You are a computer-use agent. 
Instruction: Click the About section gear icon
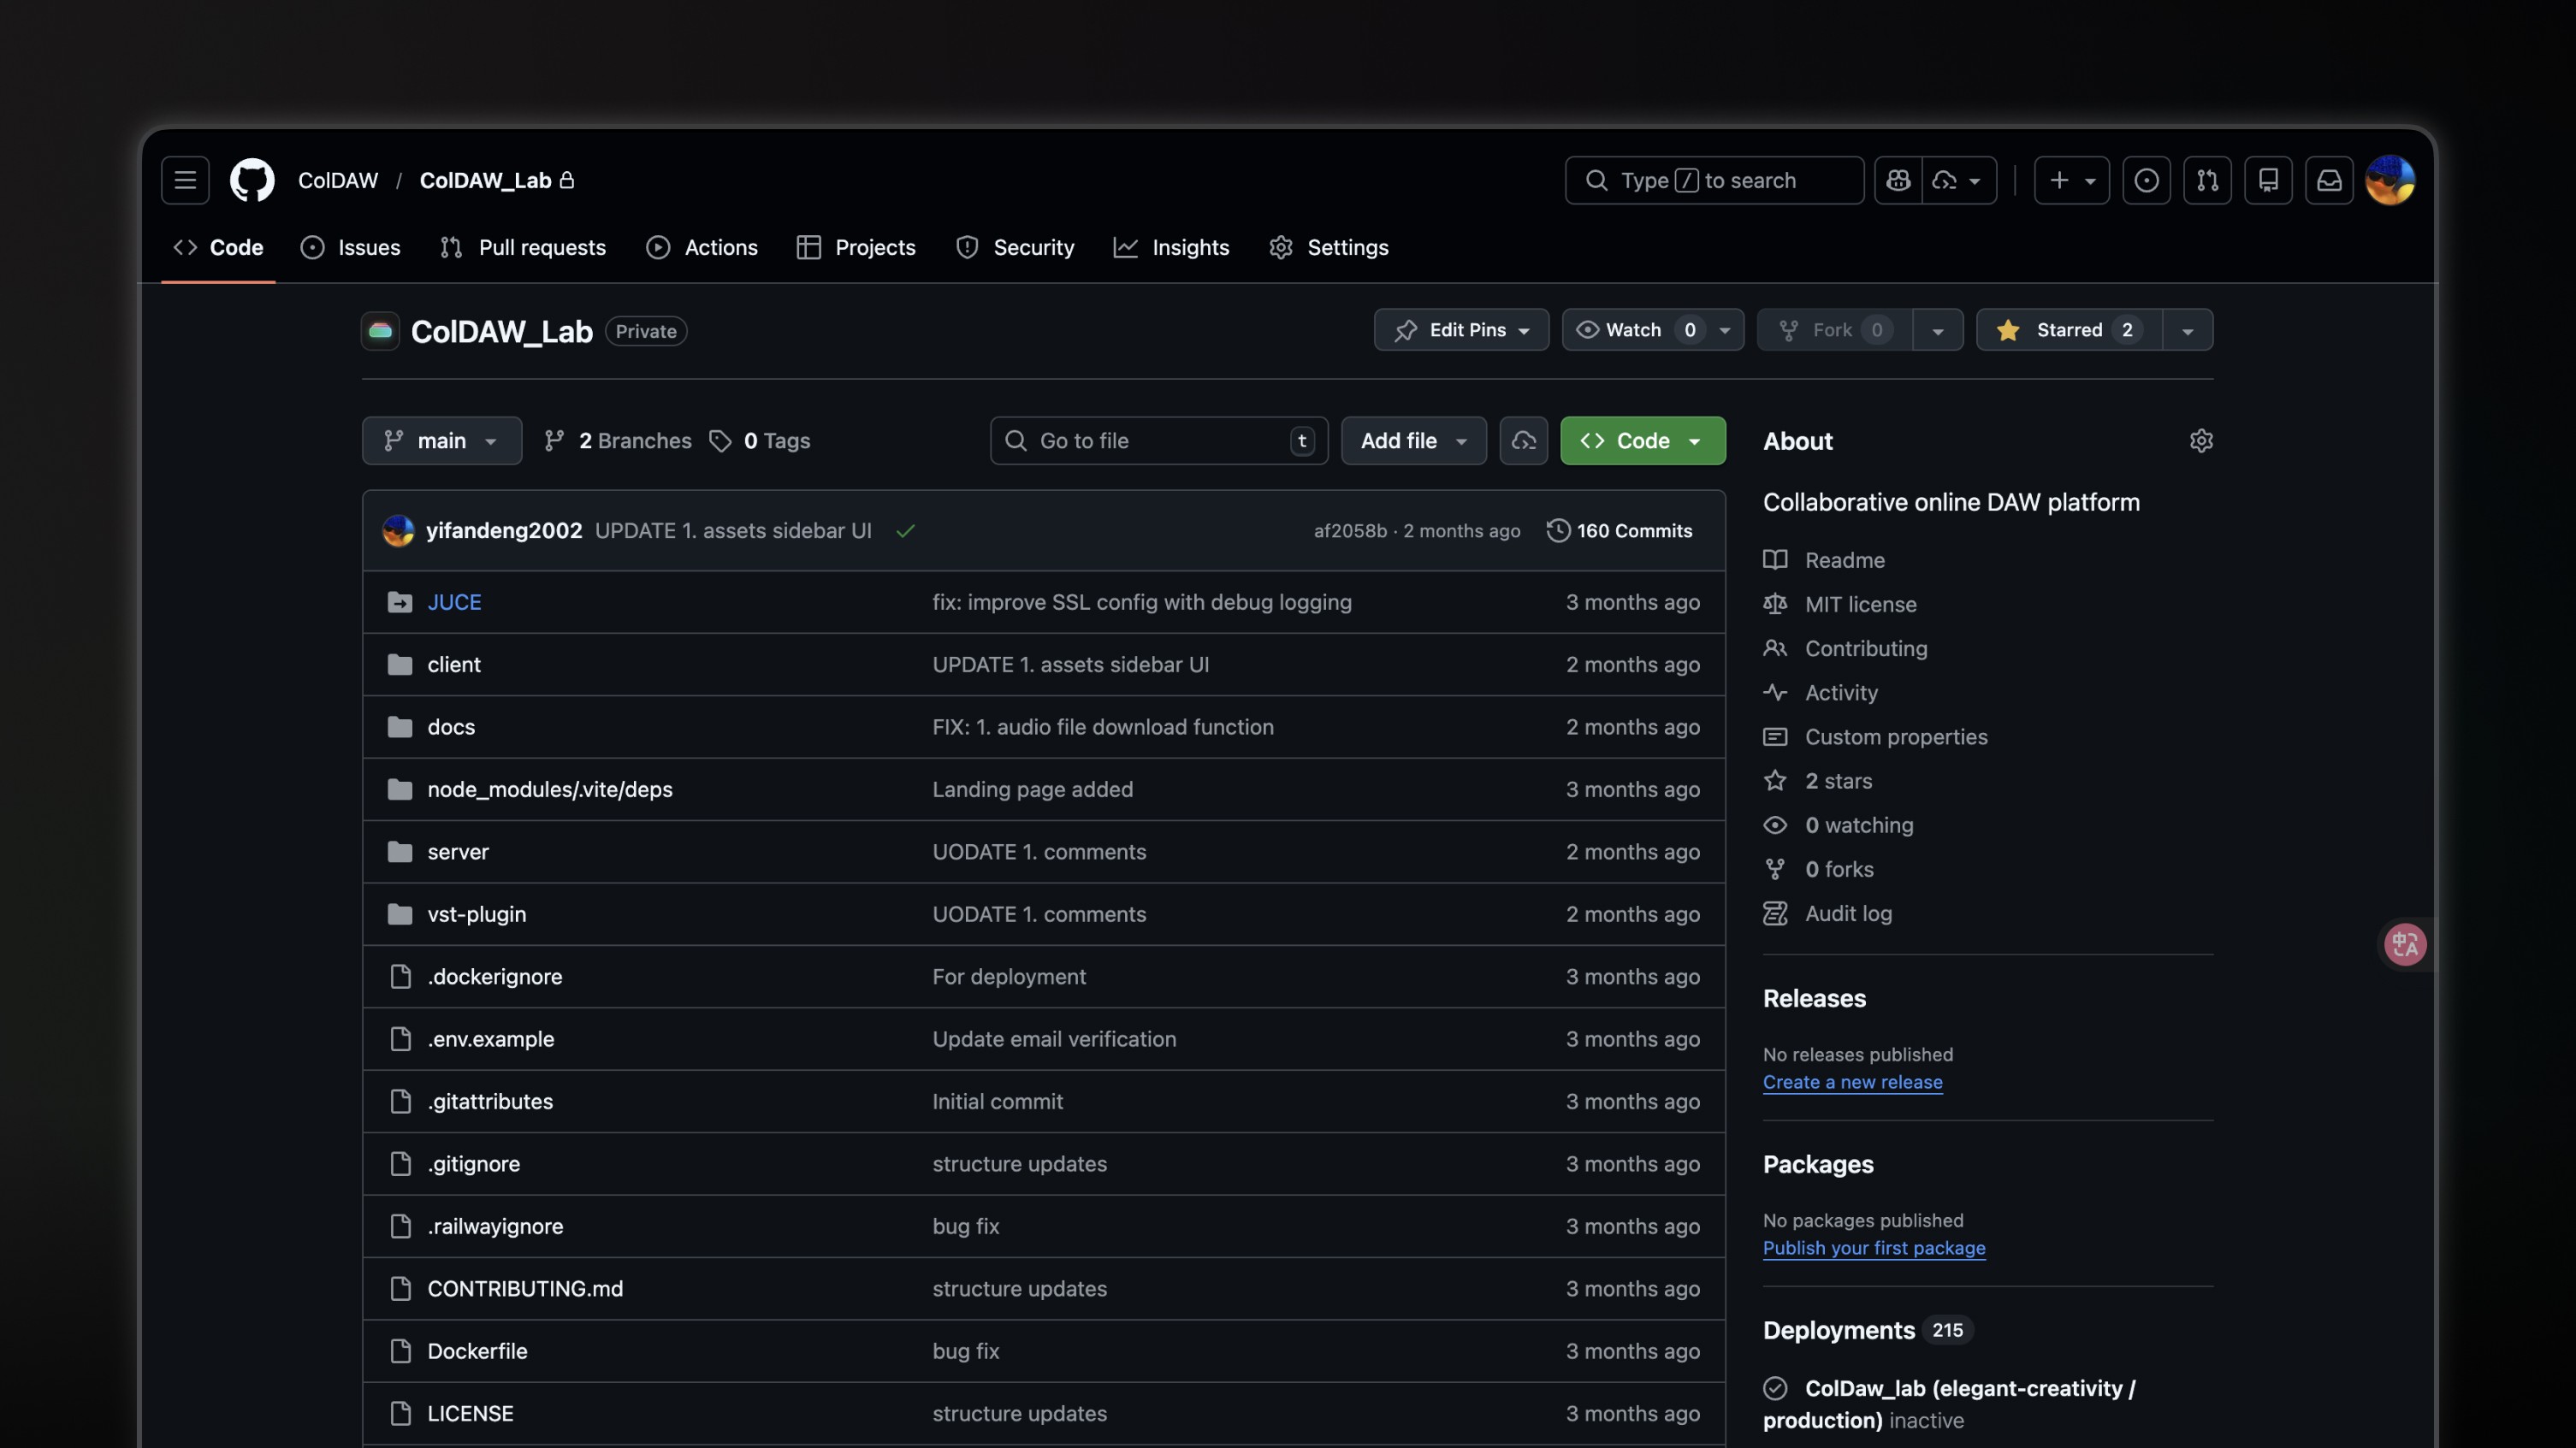point(2201,441)
